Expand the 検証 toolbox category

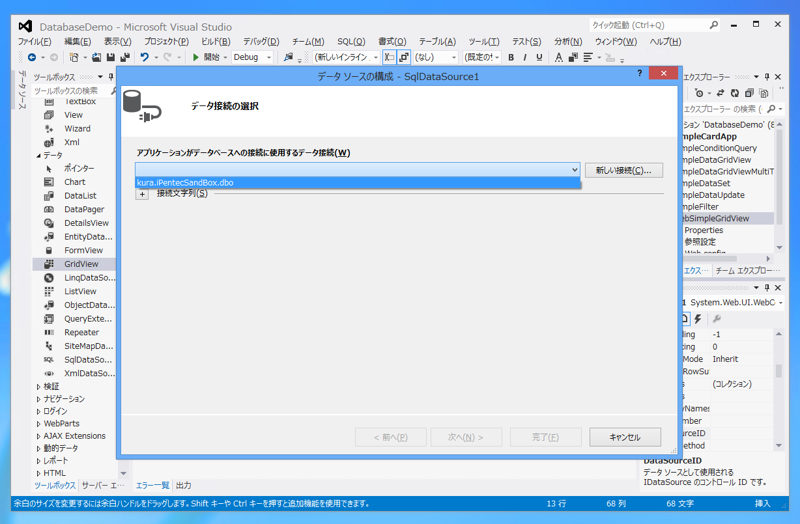click(x=39, y=387)
